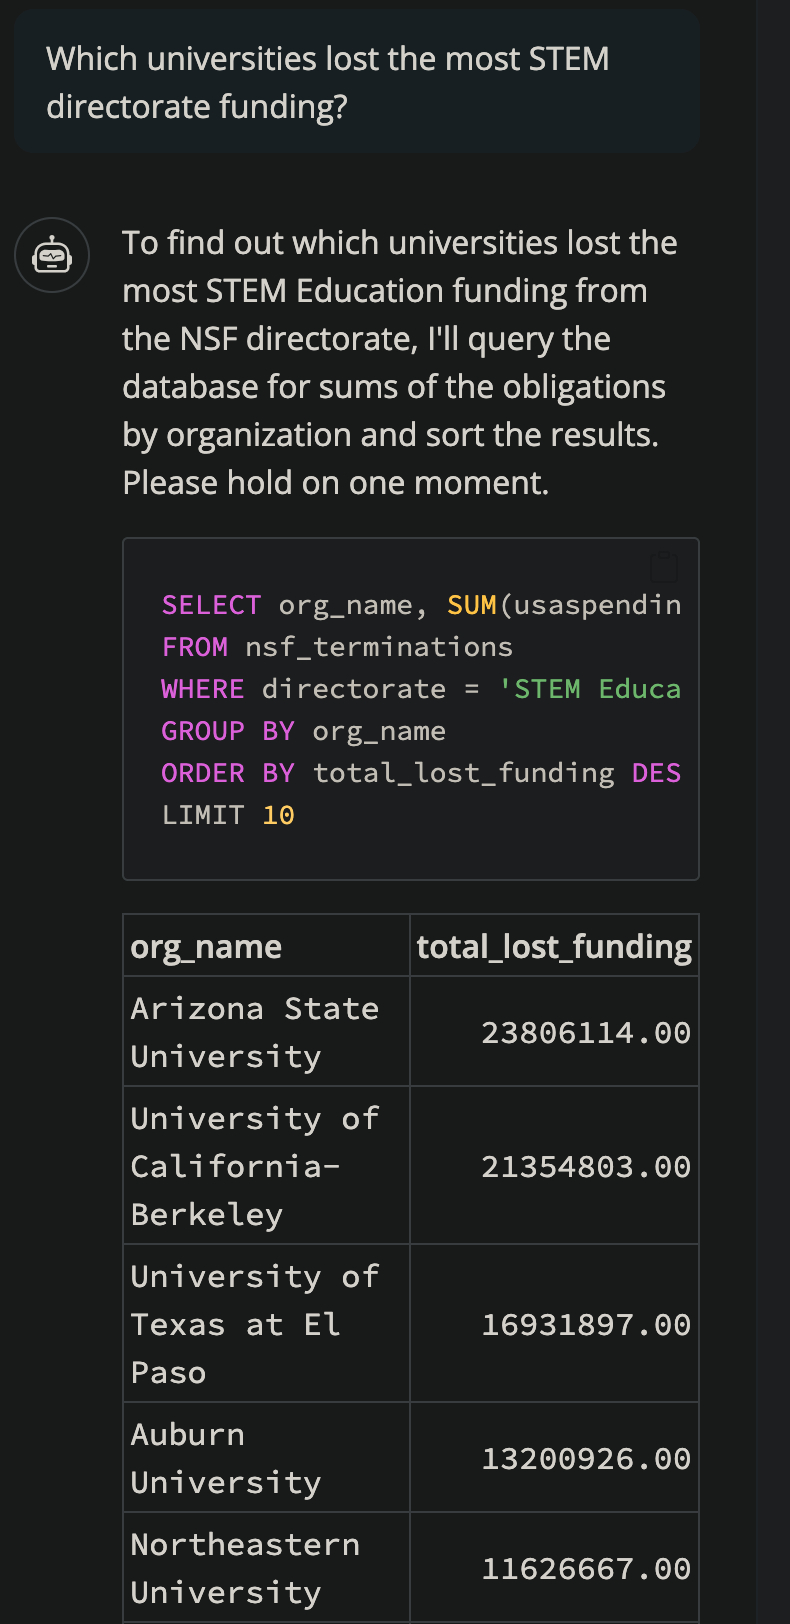This screenshot has width=790, height=1624.
Task: Click the 16931897.00 funding value
Action: (x=586, y=1325)
